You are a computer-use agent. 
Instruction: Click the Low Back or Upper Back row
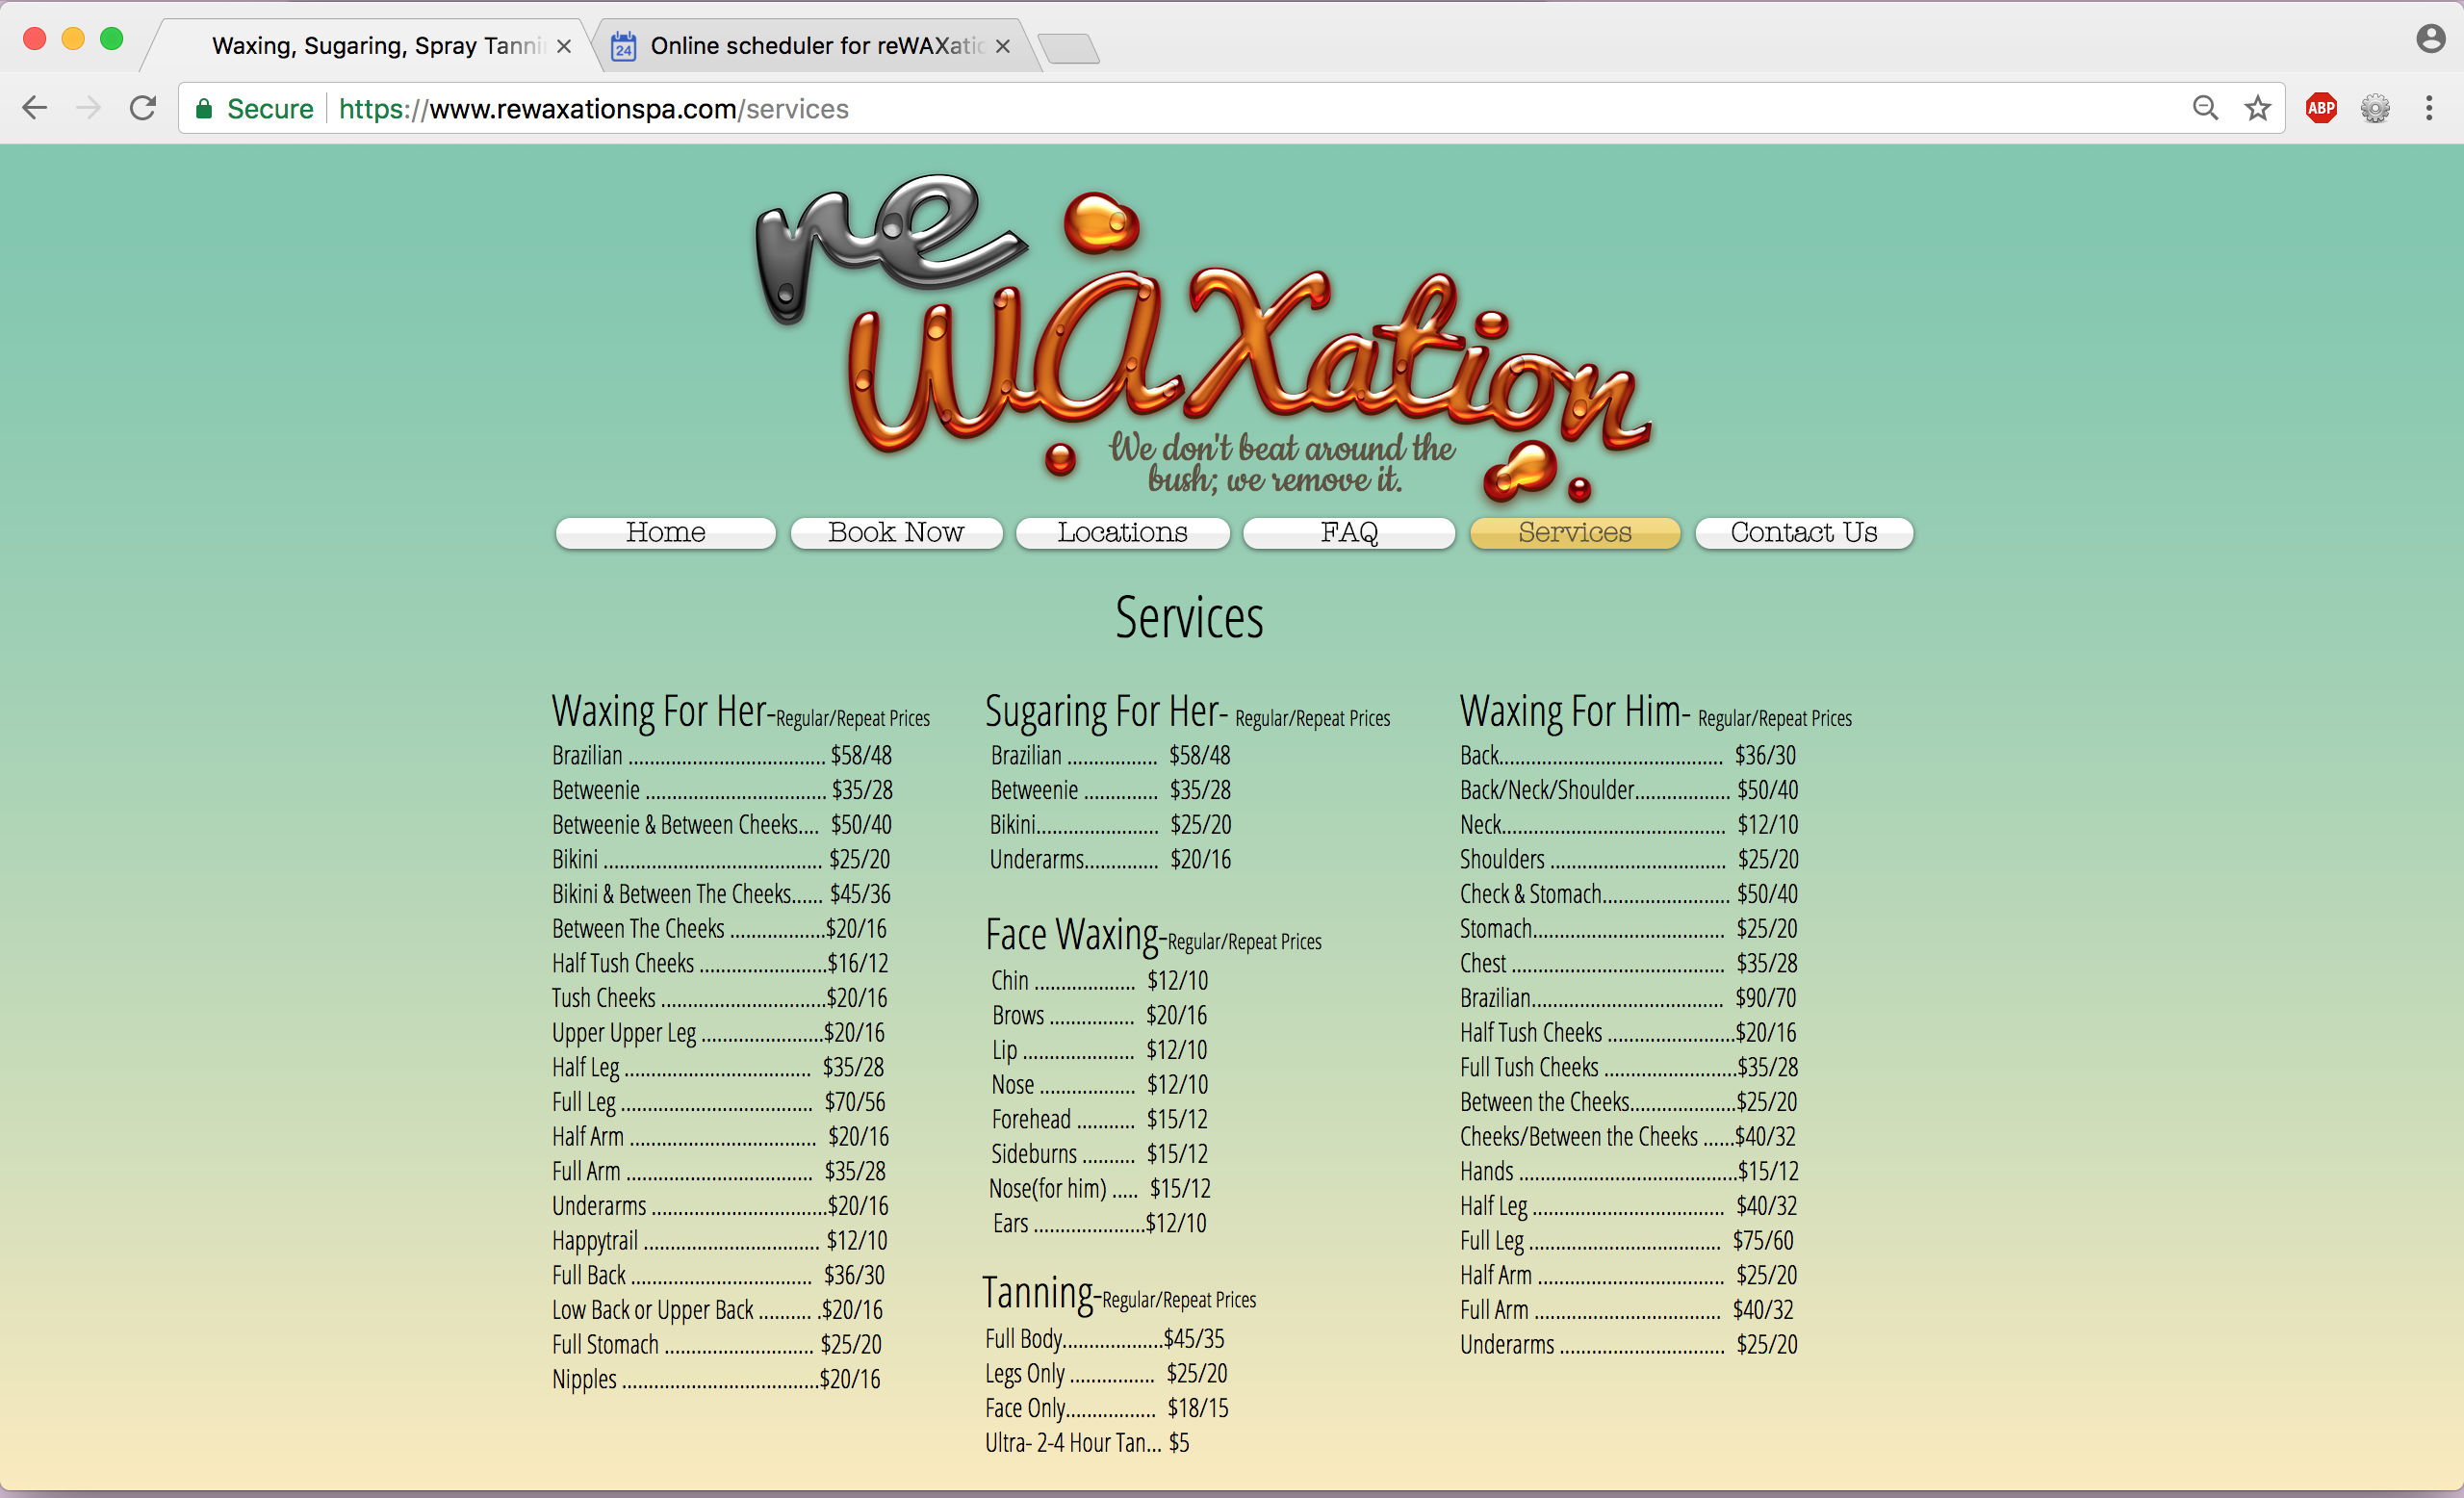click(x=718, y=1310)
